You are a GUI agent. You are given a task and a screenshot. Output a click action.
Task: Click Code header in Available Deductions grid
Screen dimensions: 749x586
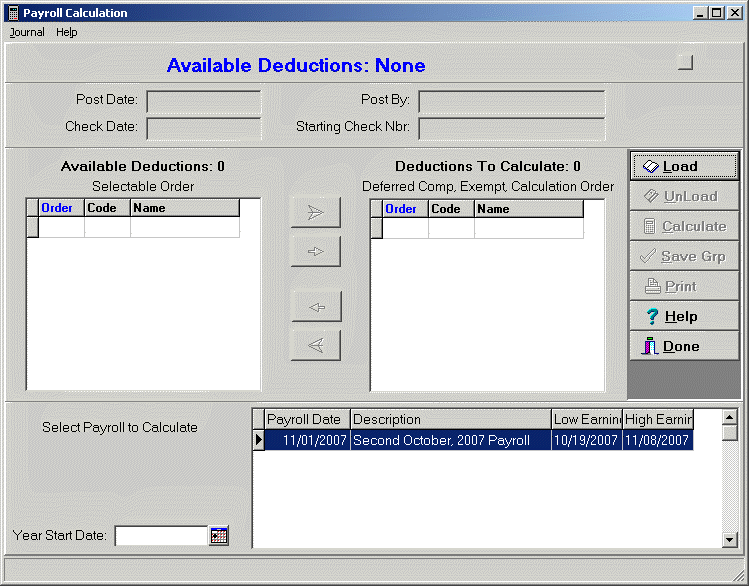(107, 208)
